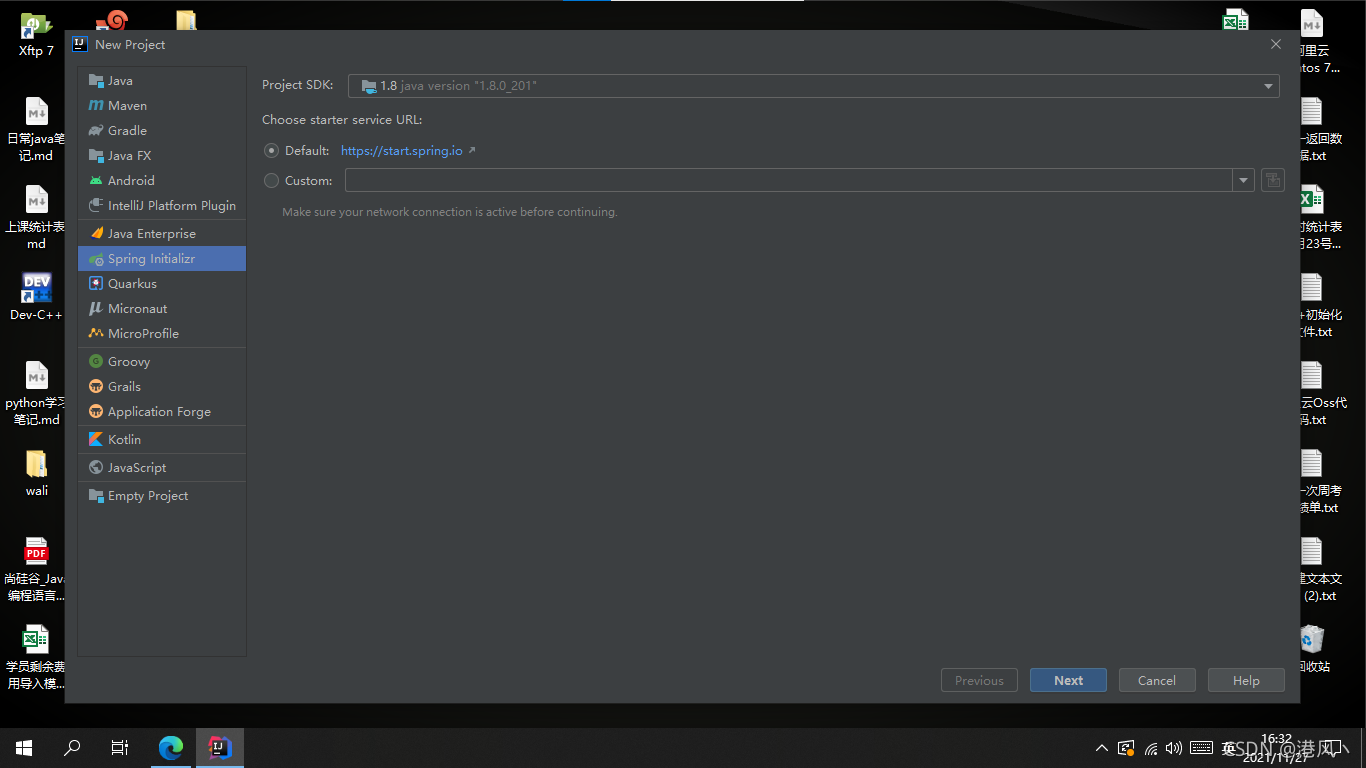
Task: Open the https://start.spring.io link
Action: 402,151
